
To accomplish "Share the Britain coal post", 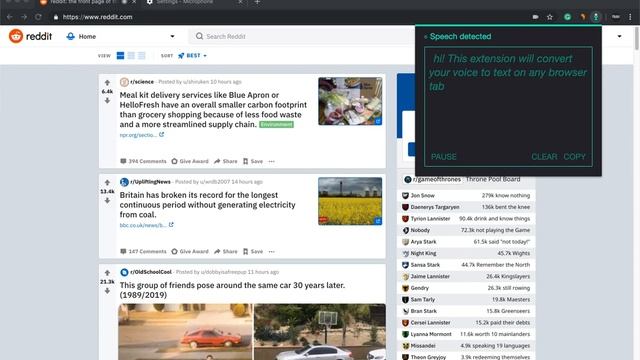I will coord(226,251).
